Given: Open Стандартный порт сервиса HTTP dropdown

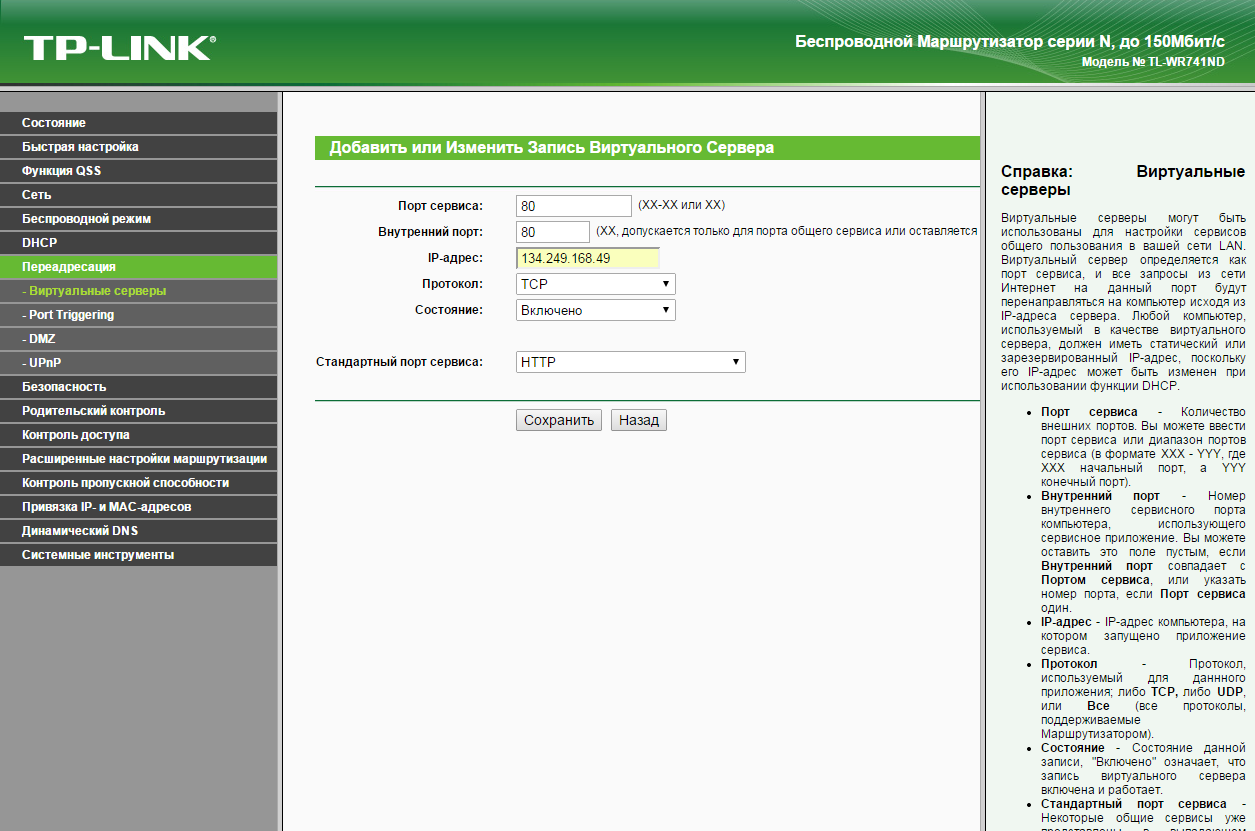Looking at the screenshot, I should [631, 362].
